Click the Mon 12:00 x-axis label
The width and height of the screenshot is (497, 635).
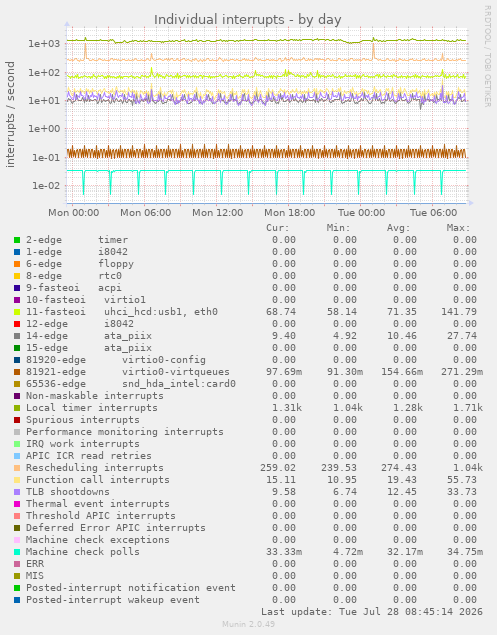pos(218,213)
